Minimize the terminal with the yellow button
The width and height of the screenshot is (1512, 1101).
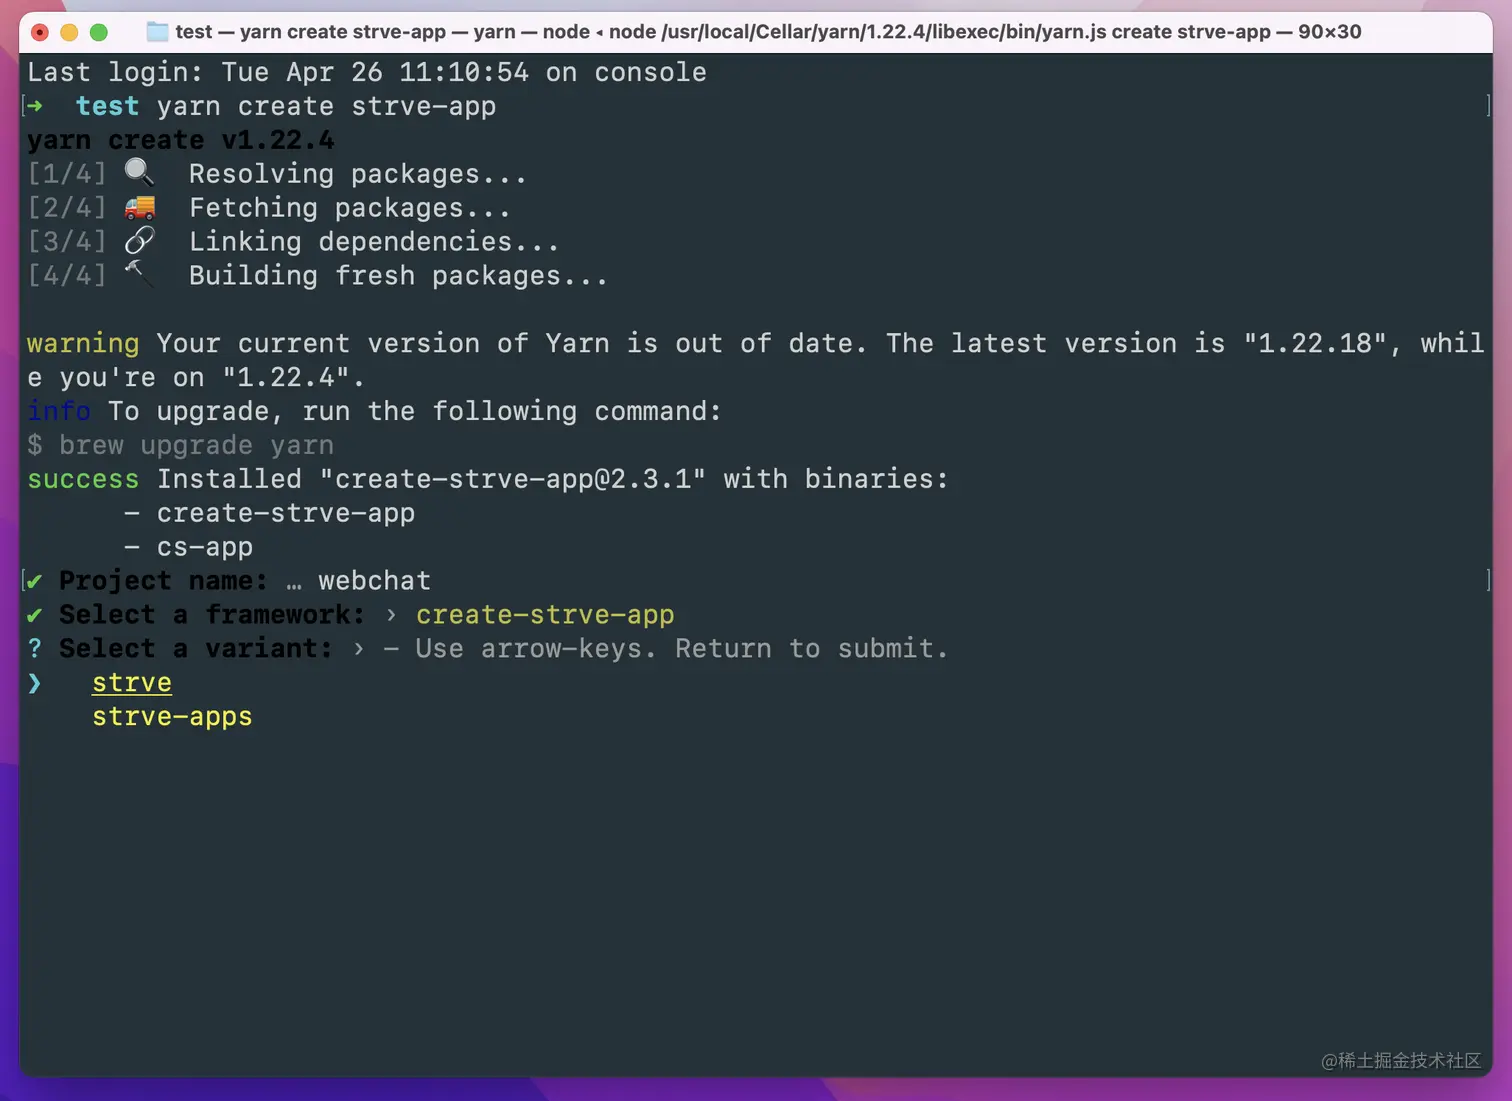pyautogui.click(x=69, y=32)
